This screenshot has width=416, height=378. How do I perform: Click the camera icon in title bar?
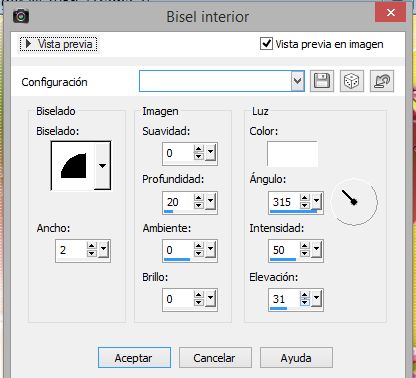[x=21, y=16]
